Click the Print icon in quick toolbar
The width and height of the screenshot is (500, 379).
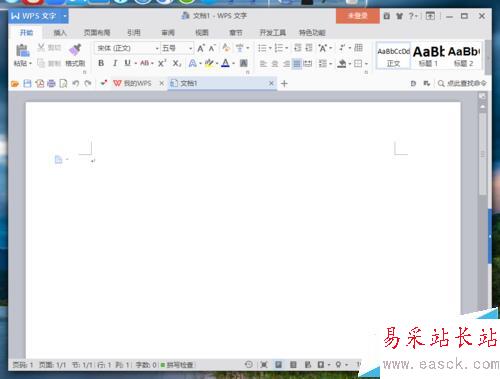pyautogui.click(x=51, y=83)
